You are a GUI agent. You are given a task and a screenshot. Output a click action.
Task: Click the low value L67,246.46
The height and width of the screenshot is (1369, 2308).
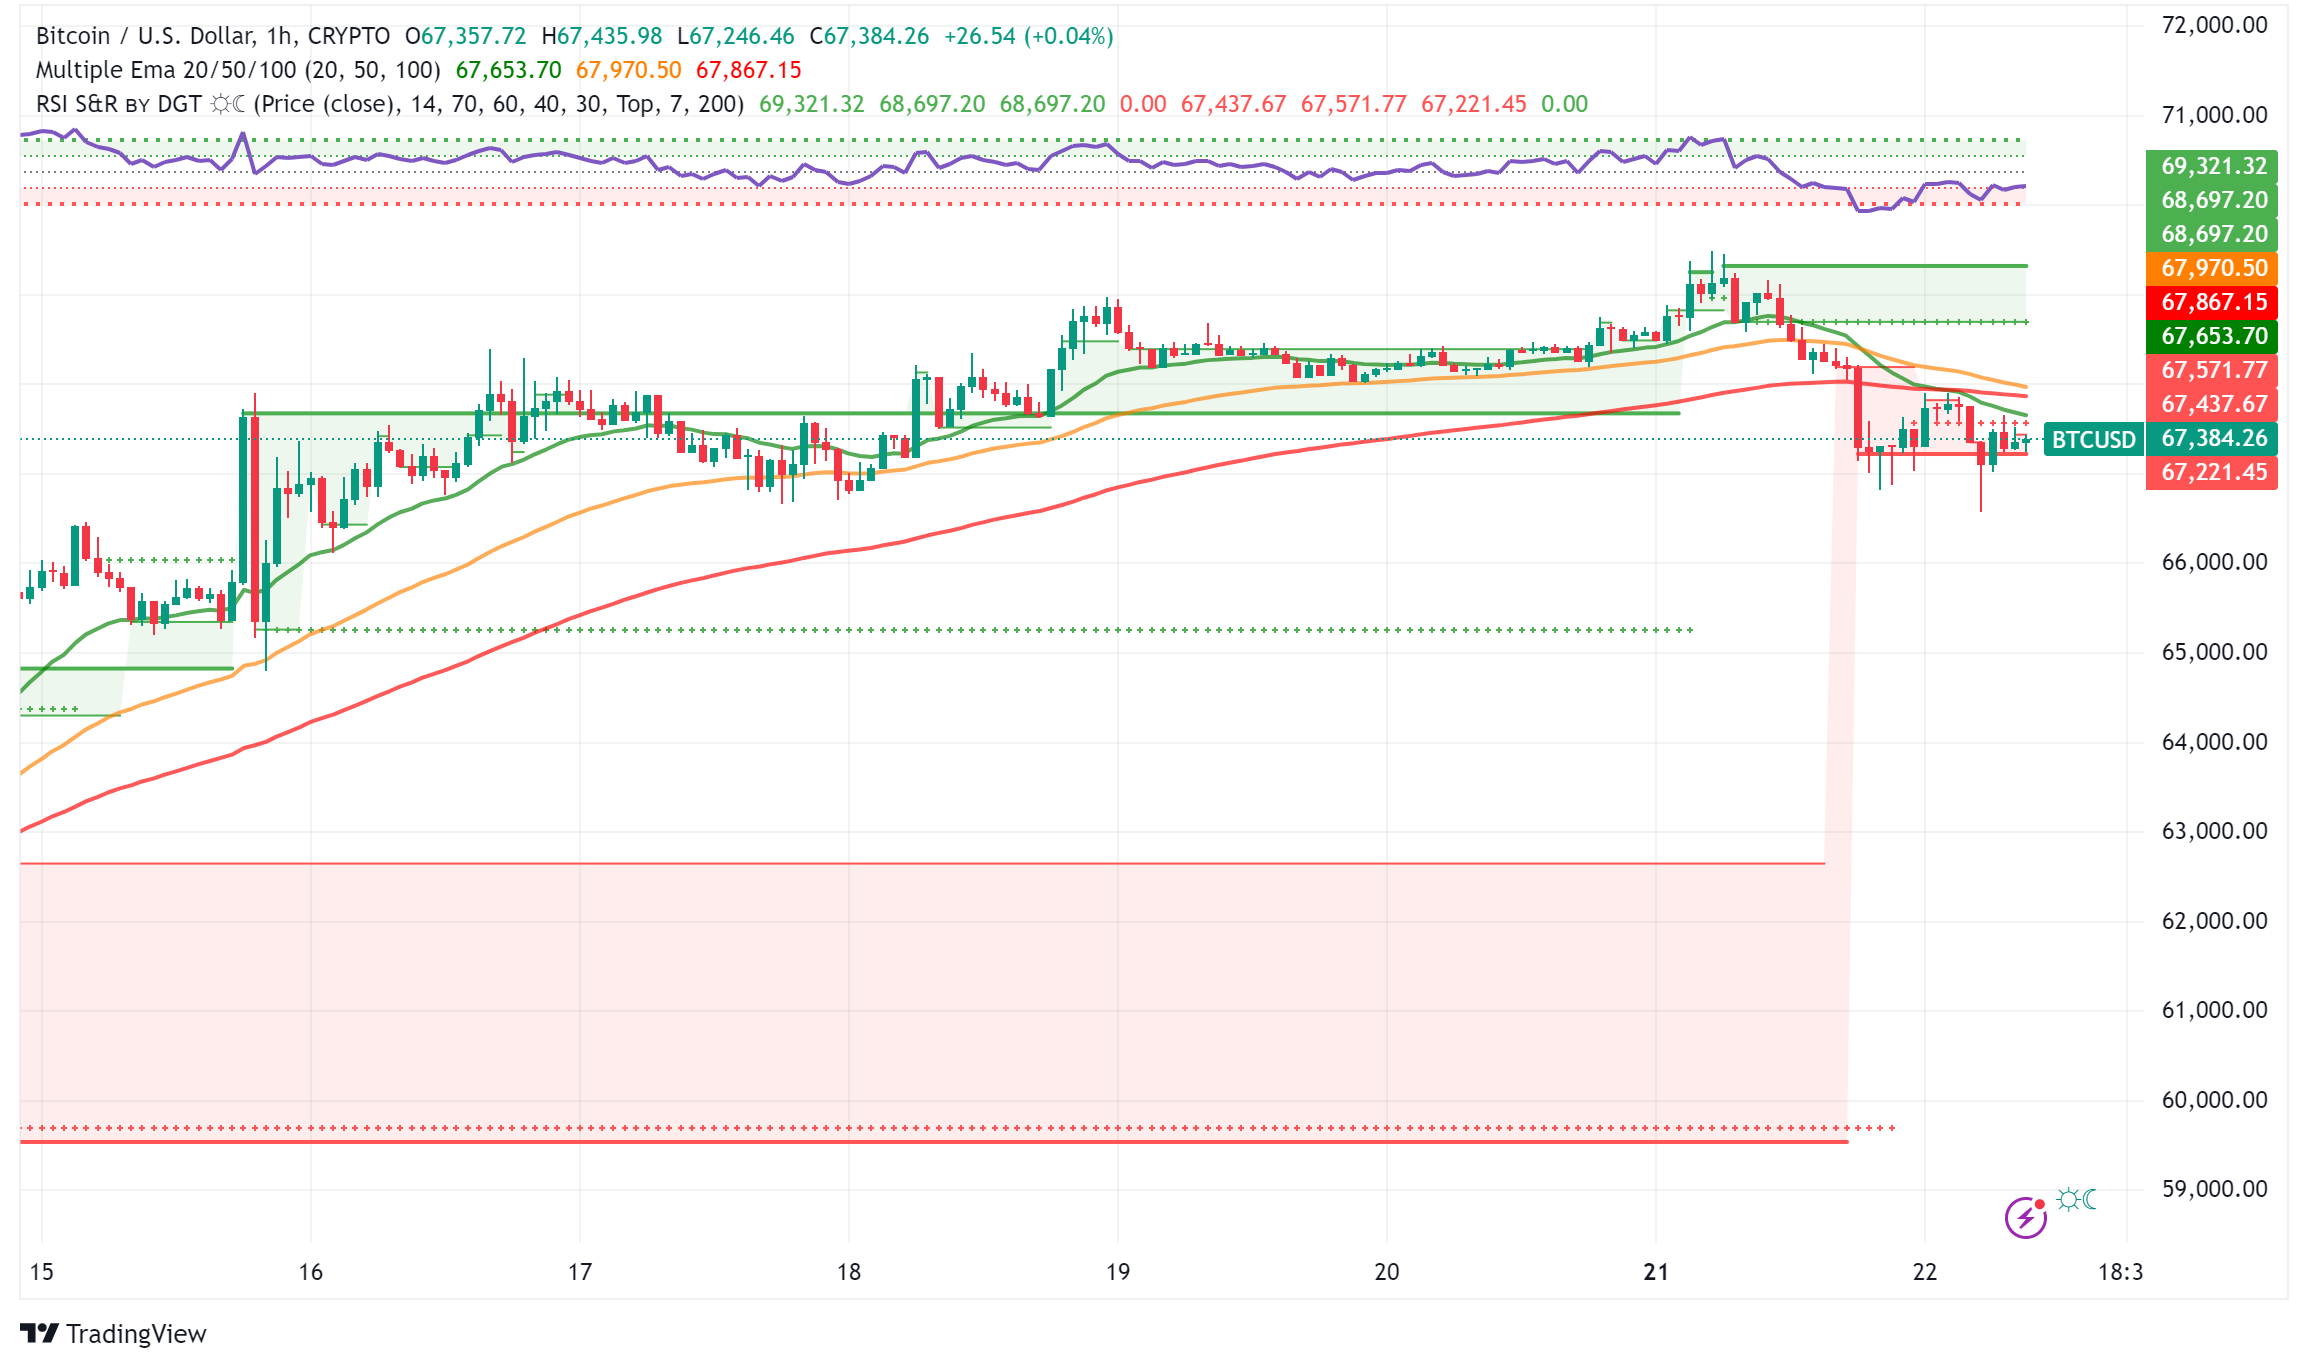pos(736,36)
